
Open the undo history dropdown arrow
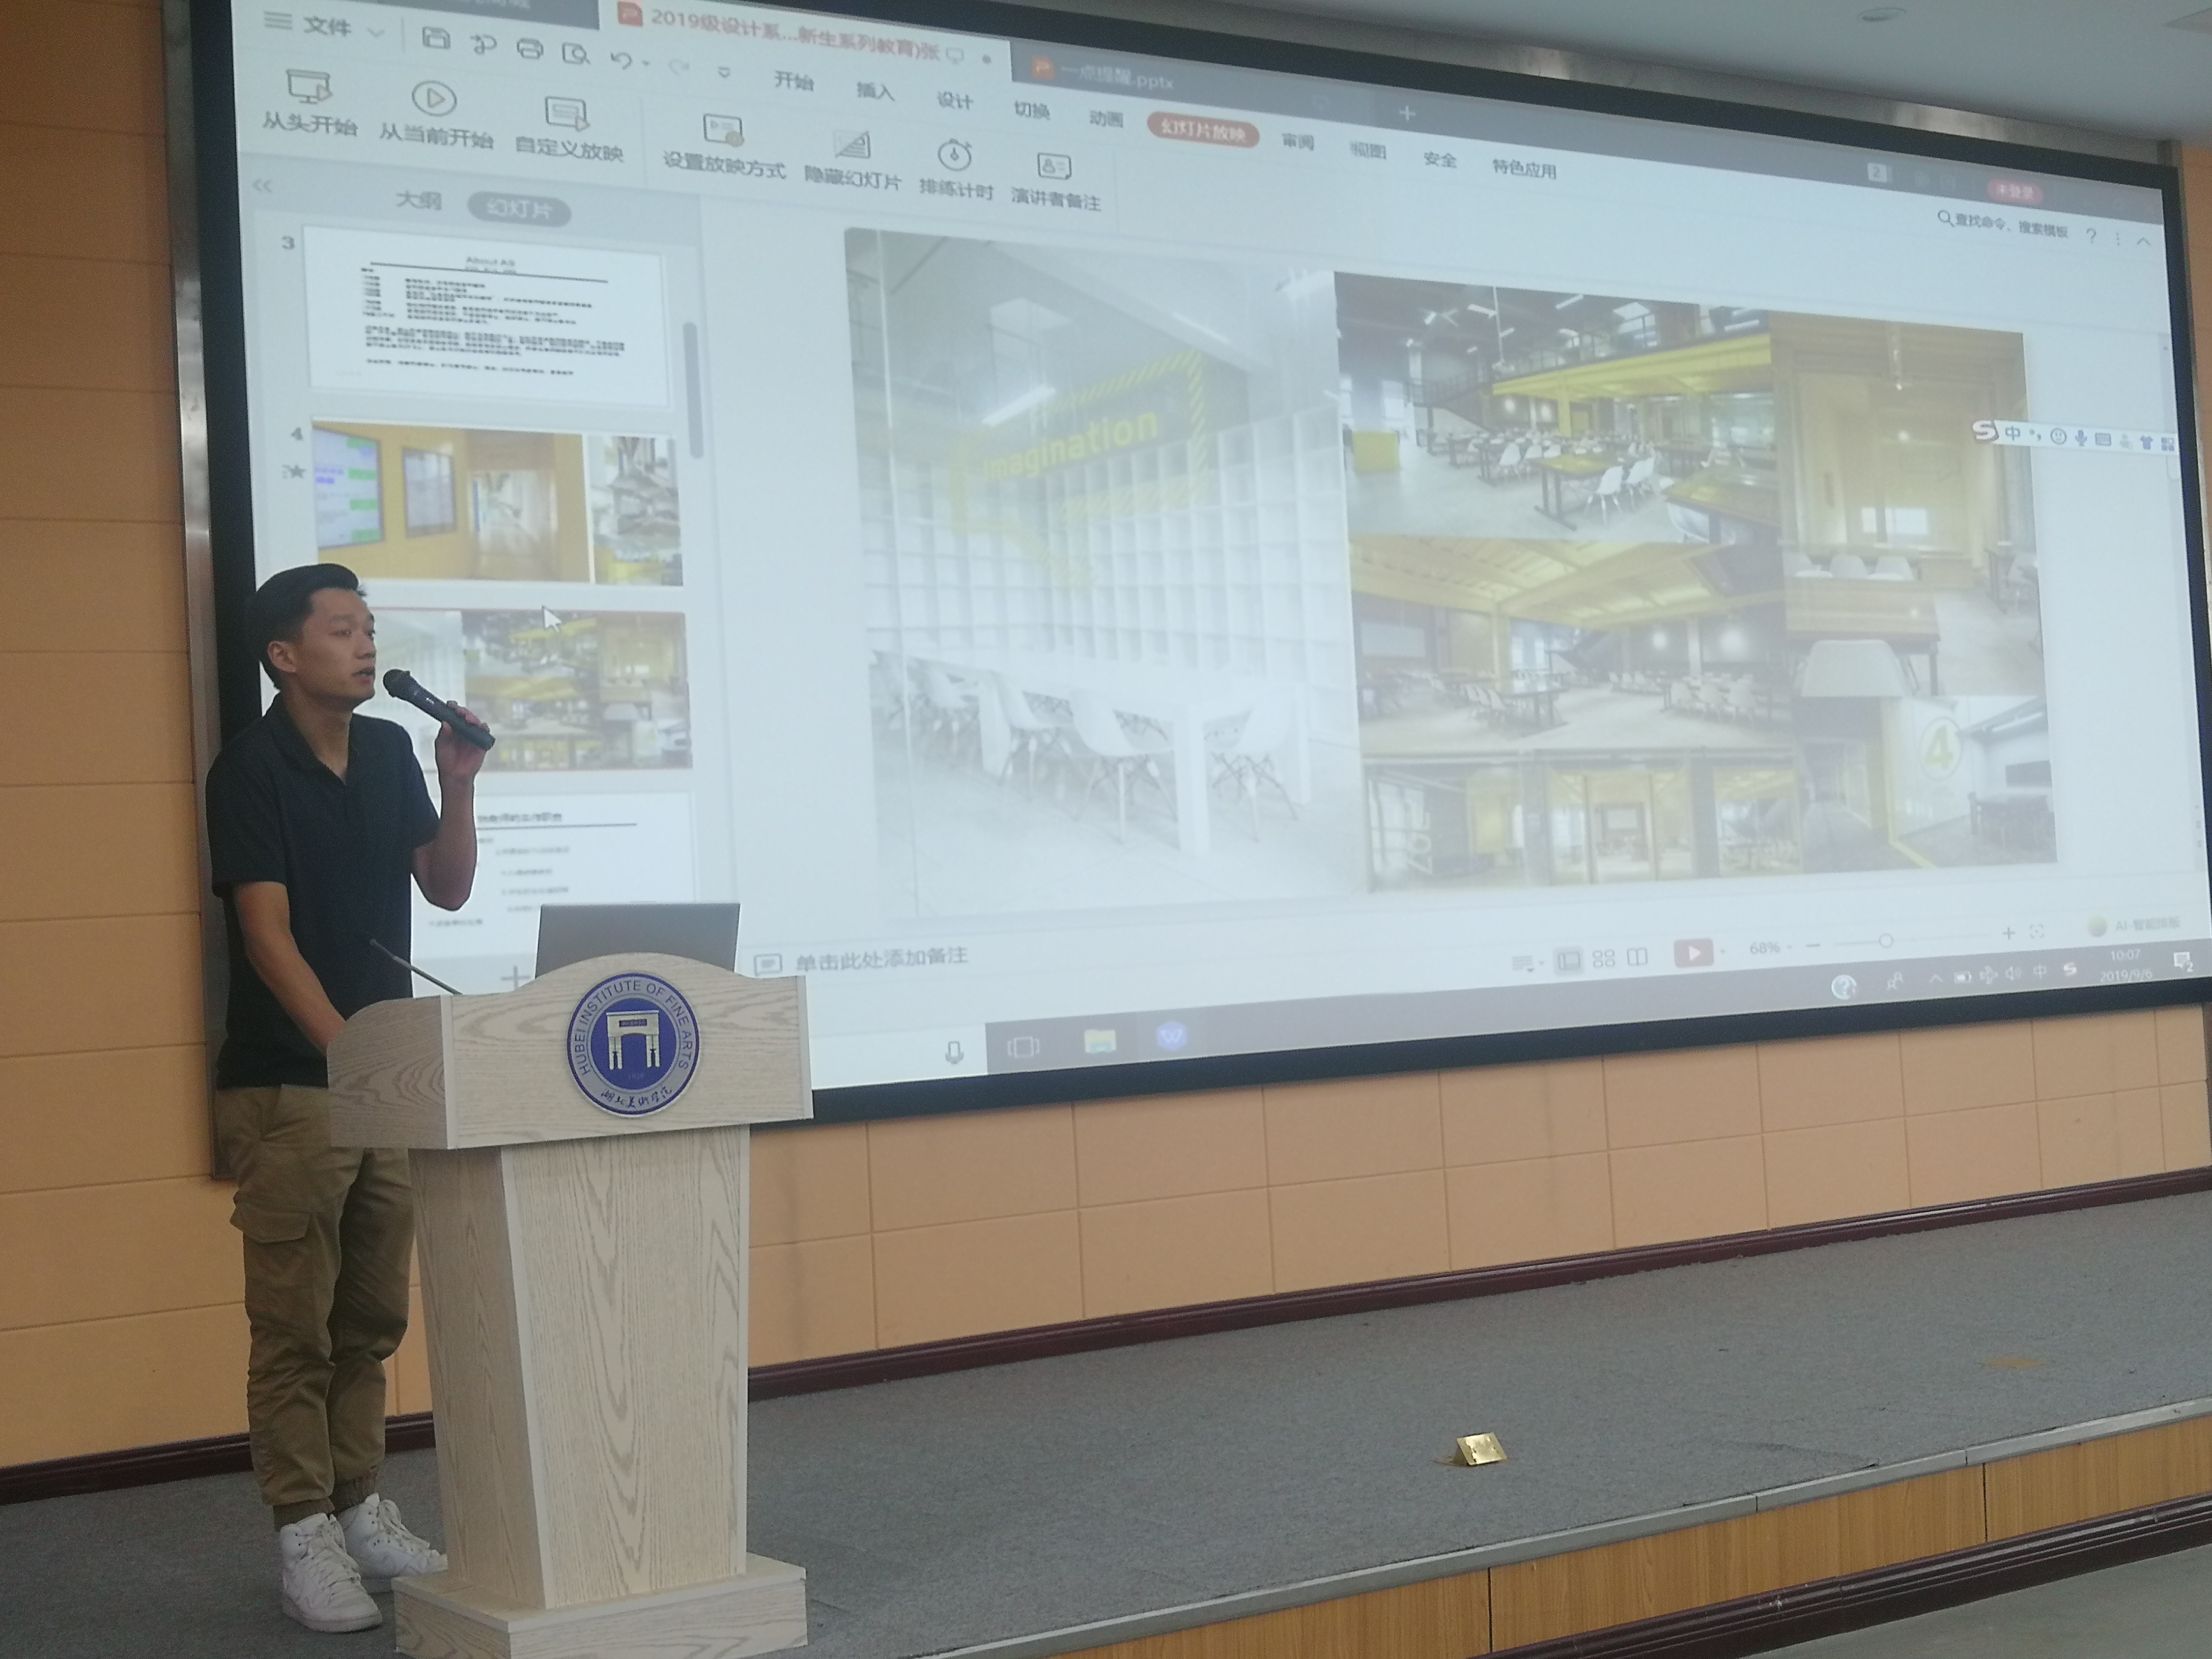(x=646, y=64)
